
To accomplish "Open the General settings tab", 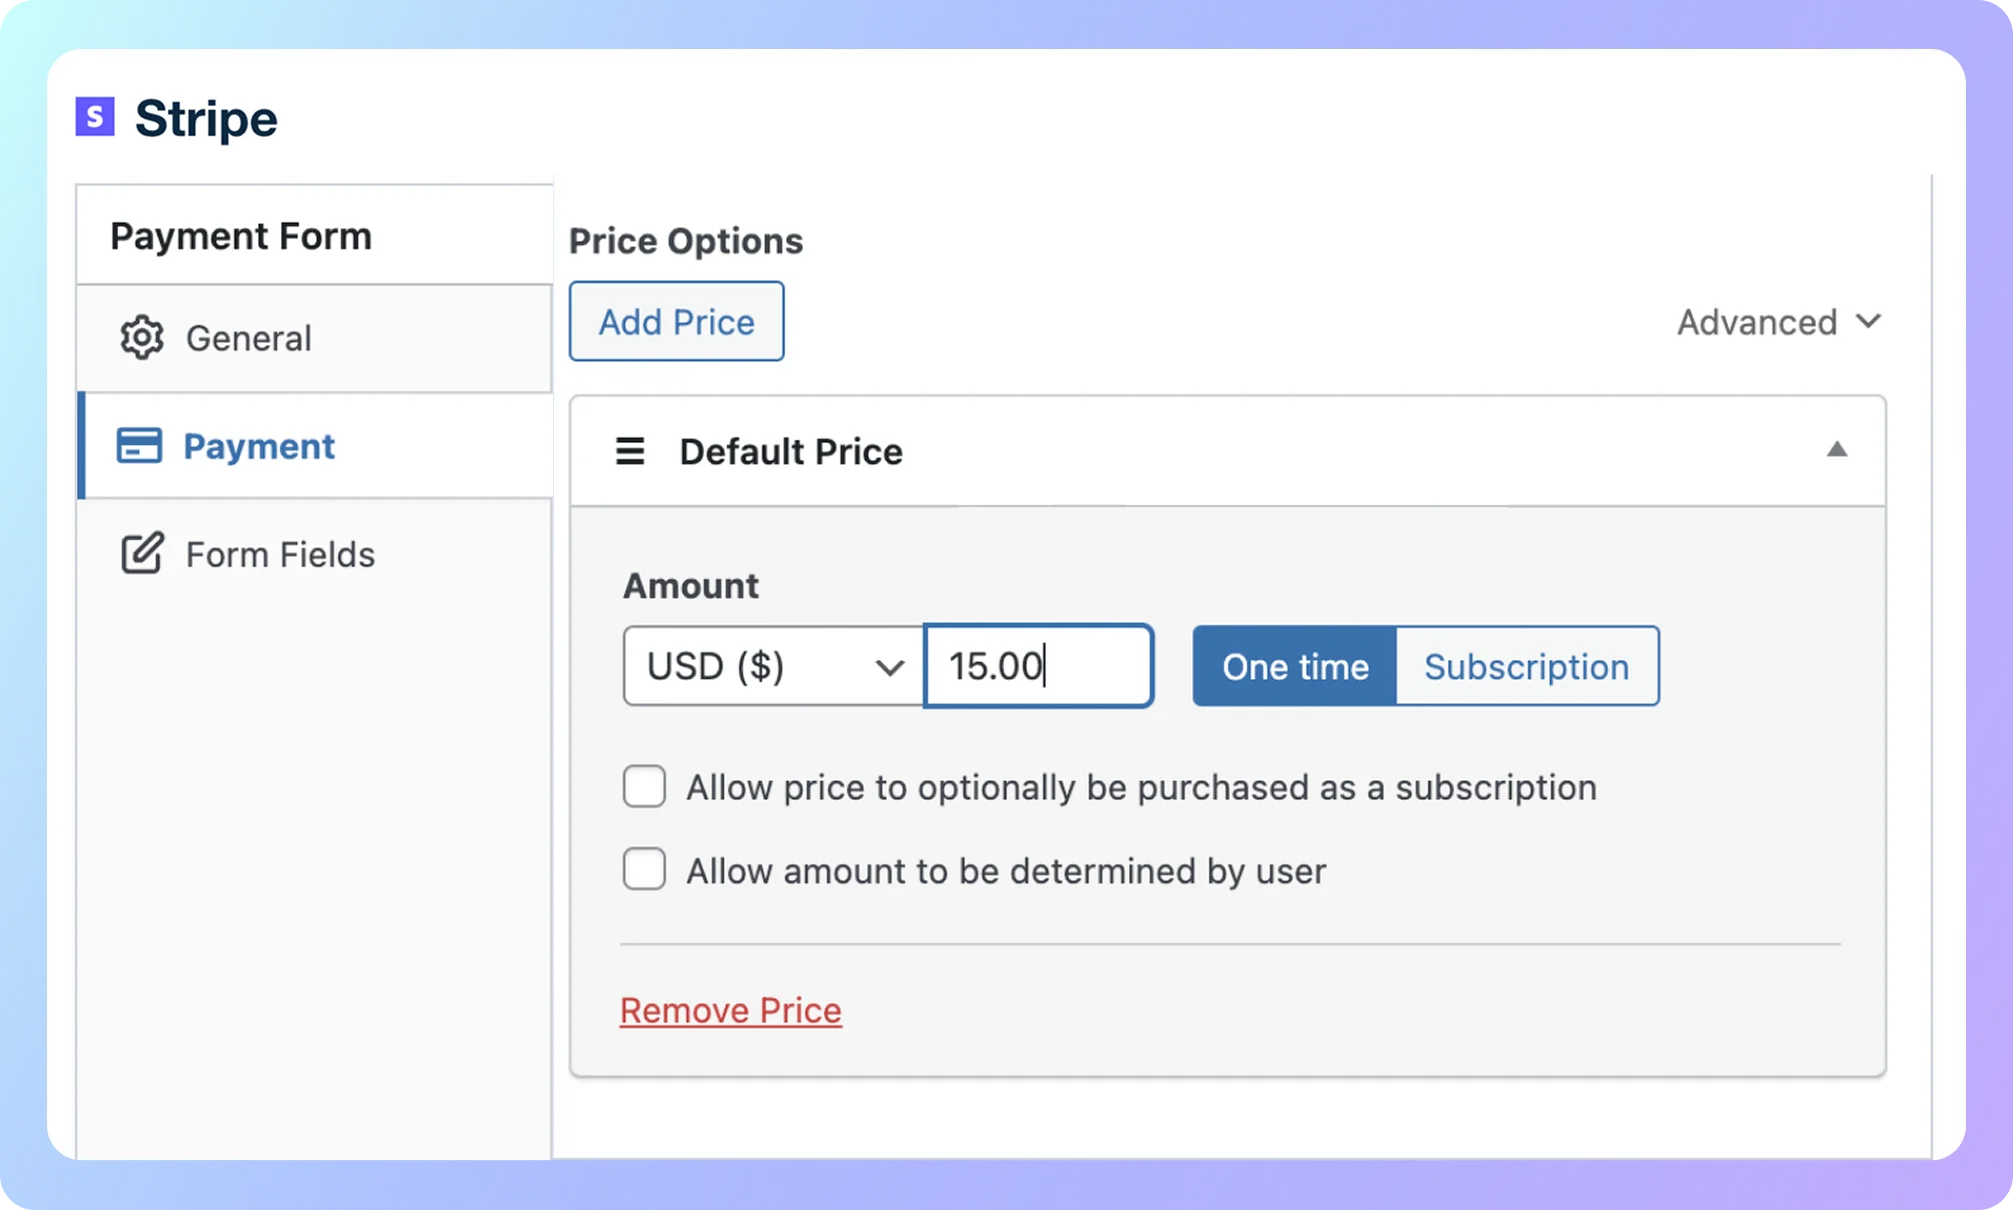I will coord(315,338).
